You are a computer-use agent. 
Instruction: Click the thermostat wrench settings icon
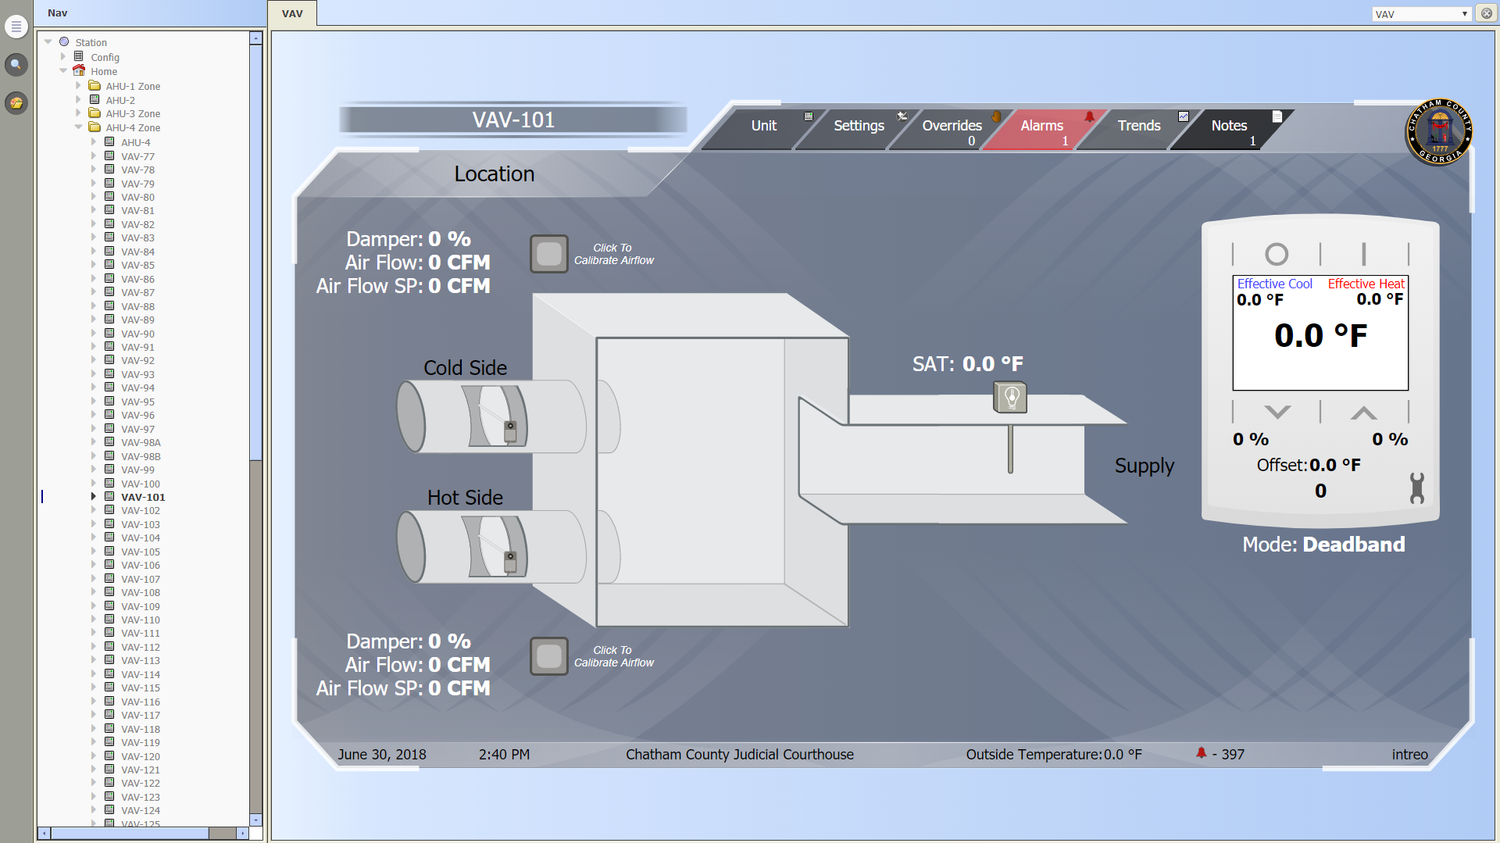pos(1416,488)
